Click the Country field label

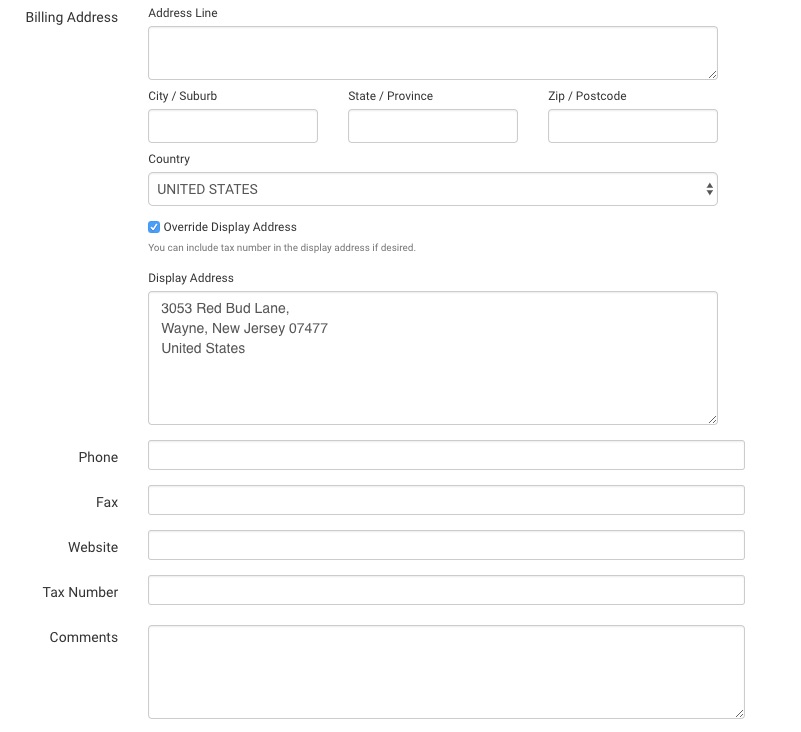coord(169,159)
